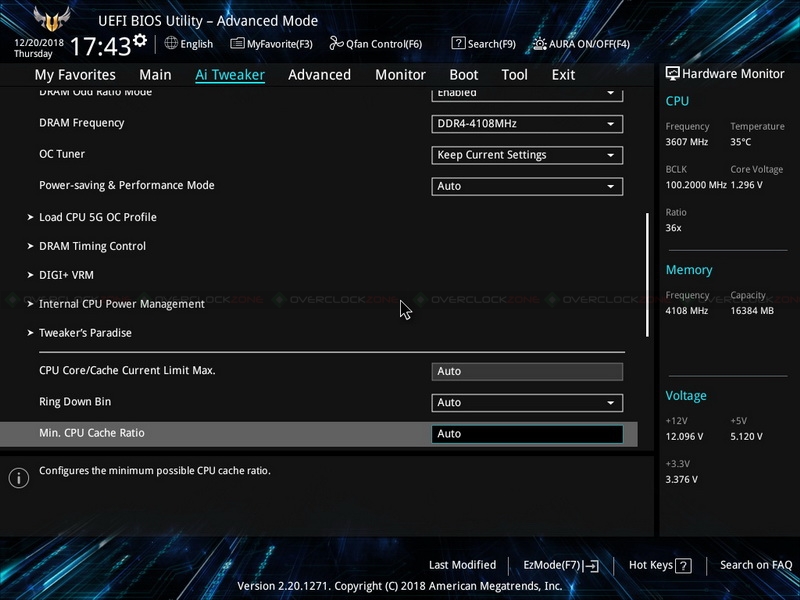The width and height of the screenshot is (800, 600).
Task: Click Core Voltage value 1.296 V
Action: click(746, 185)
